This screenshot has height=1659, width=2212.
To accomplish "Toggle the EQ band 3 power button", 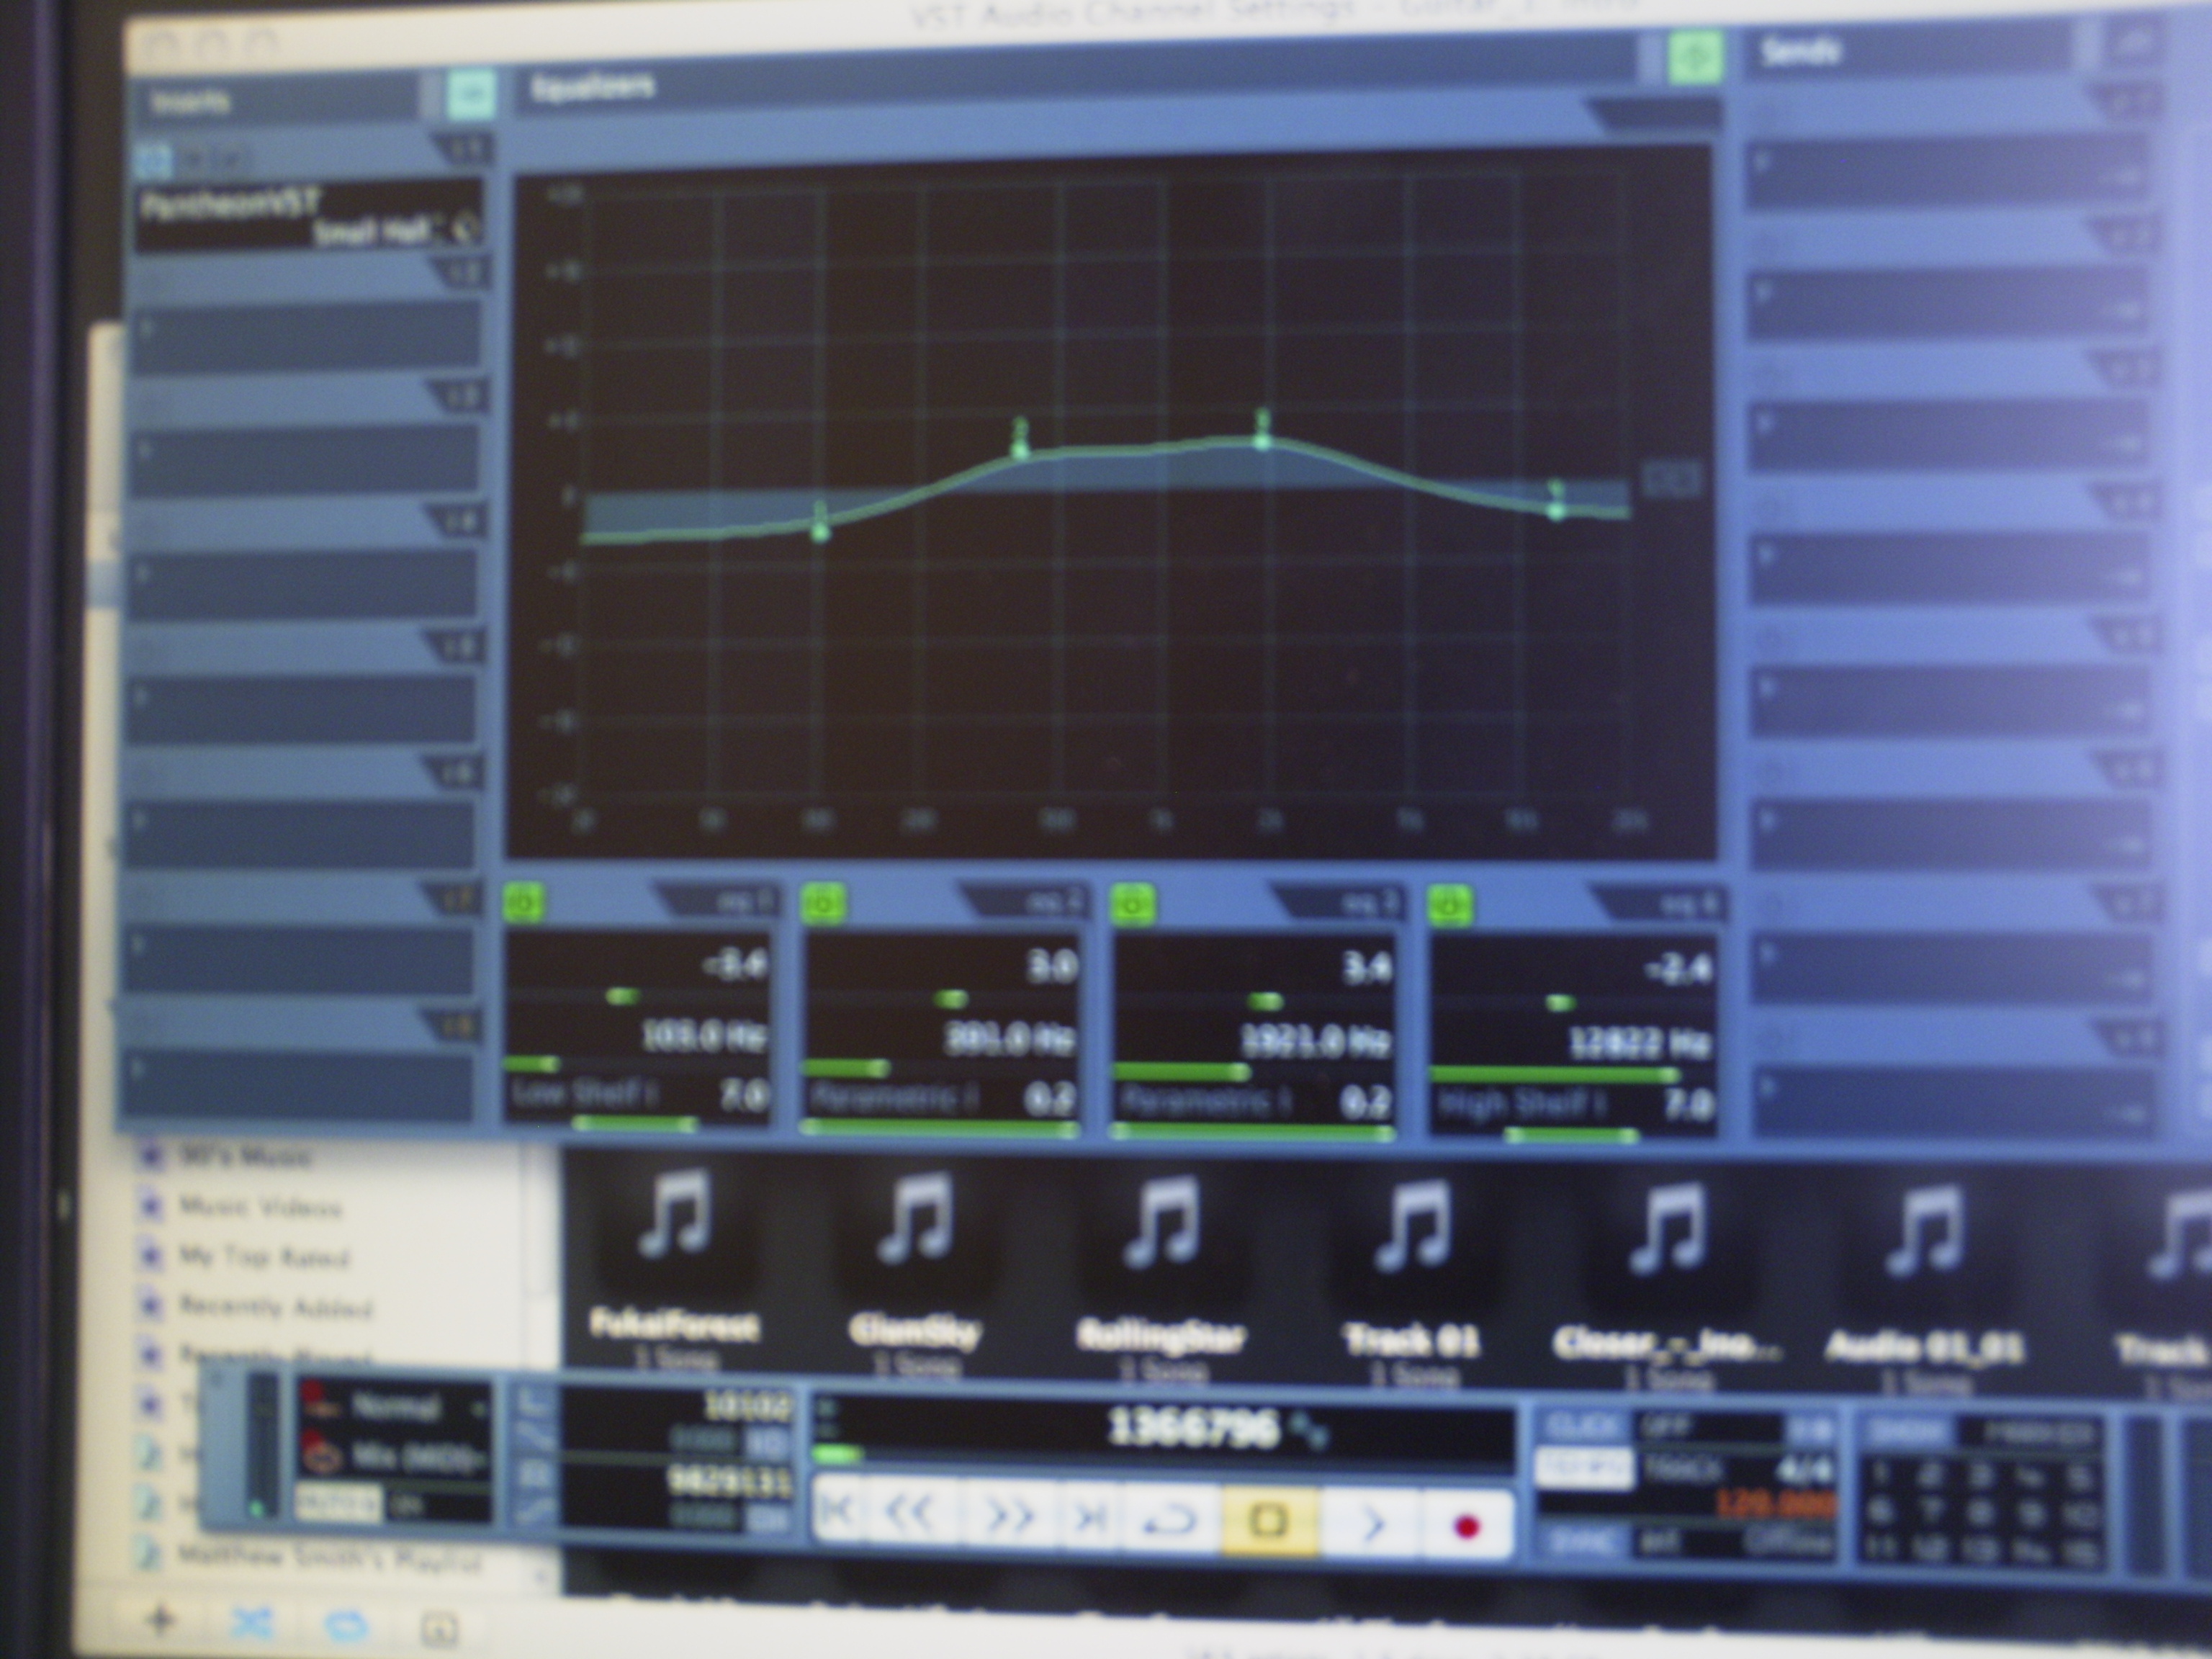I will point(1134,904).
